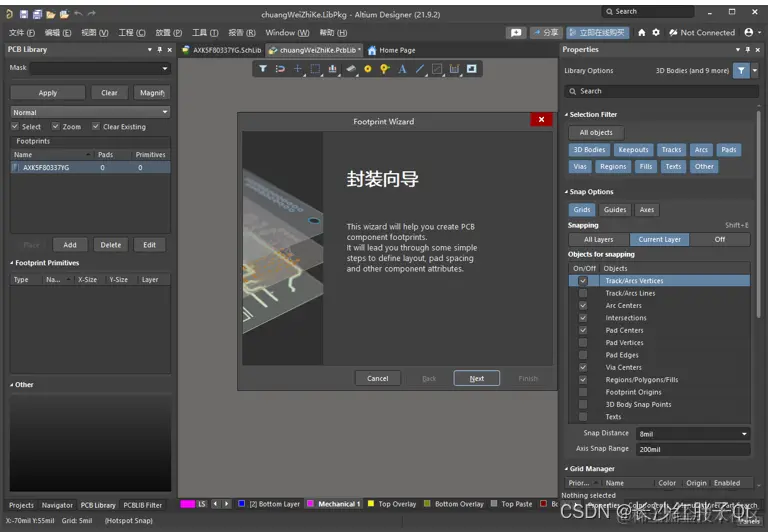This screenshot has height=532, width=768.
Task: Toggle the Clear Existing checkbox
Action: pyautogui.click(x=96, y=126)
